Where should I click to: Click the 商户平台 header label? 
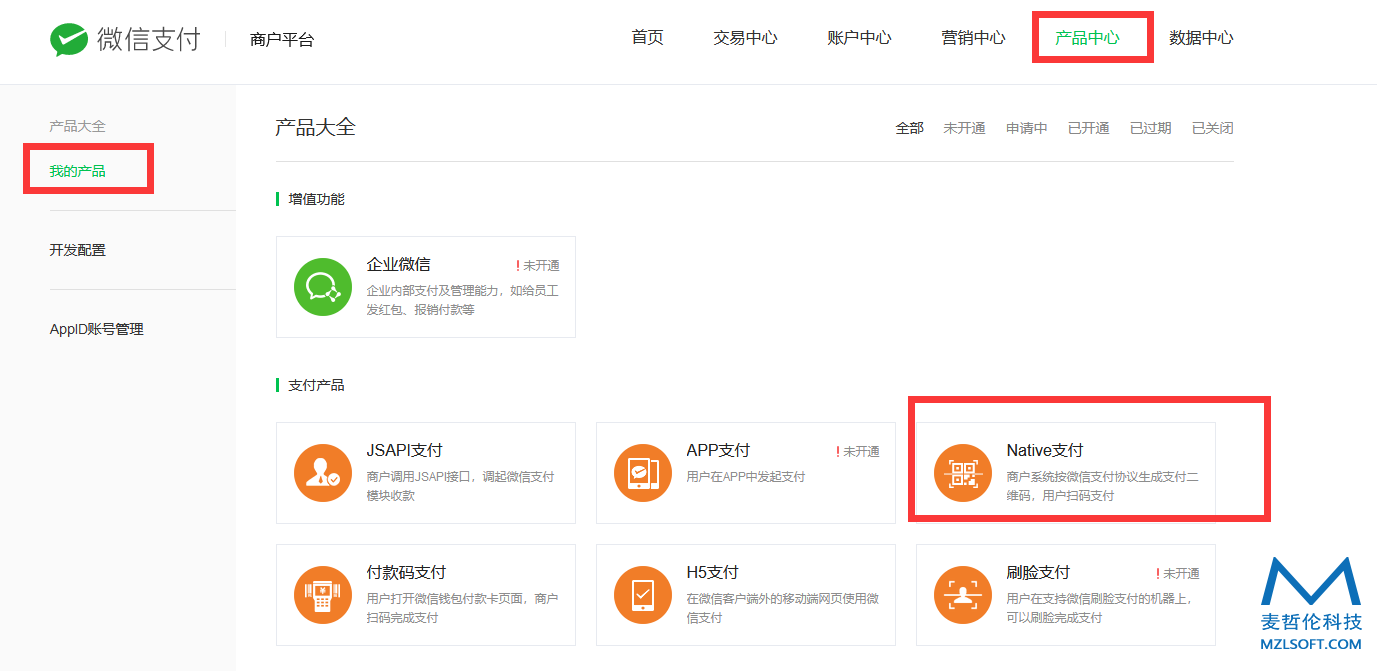[x=282, y=40]
